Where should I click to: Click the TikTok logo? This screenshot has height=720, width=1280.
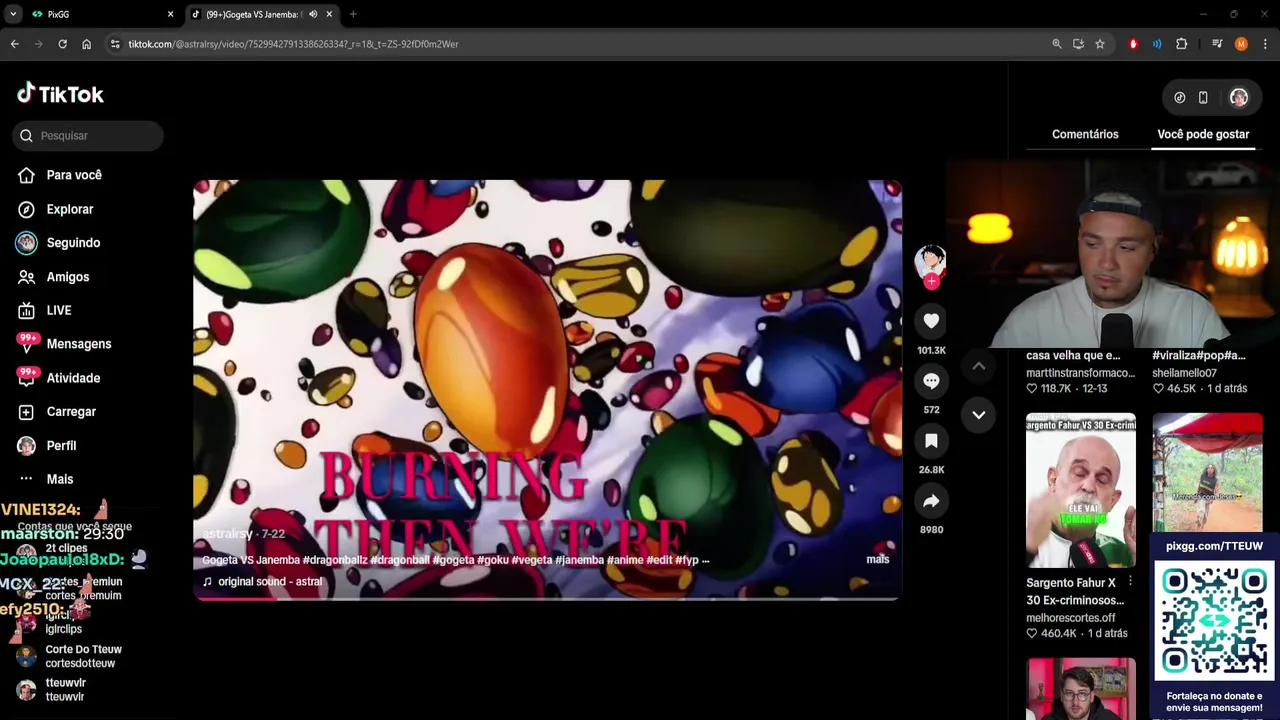tap(60, 94)
